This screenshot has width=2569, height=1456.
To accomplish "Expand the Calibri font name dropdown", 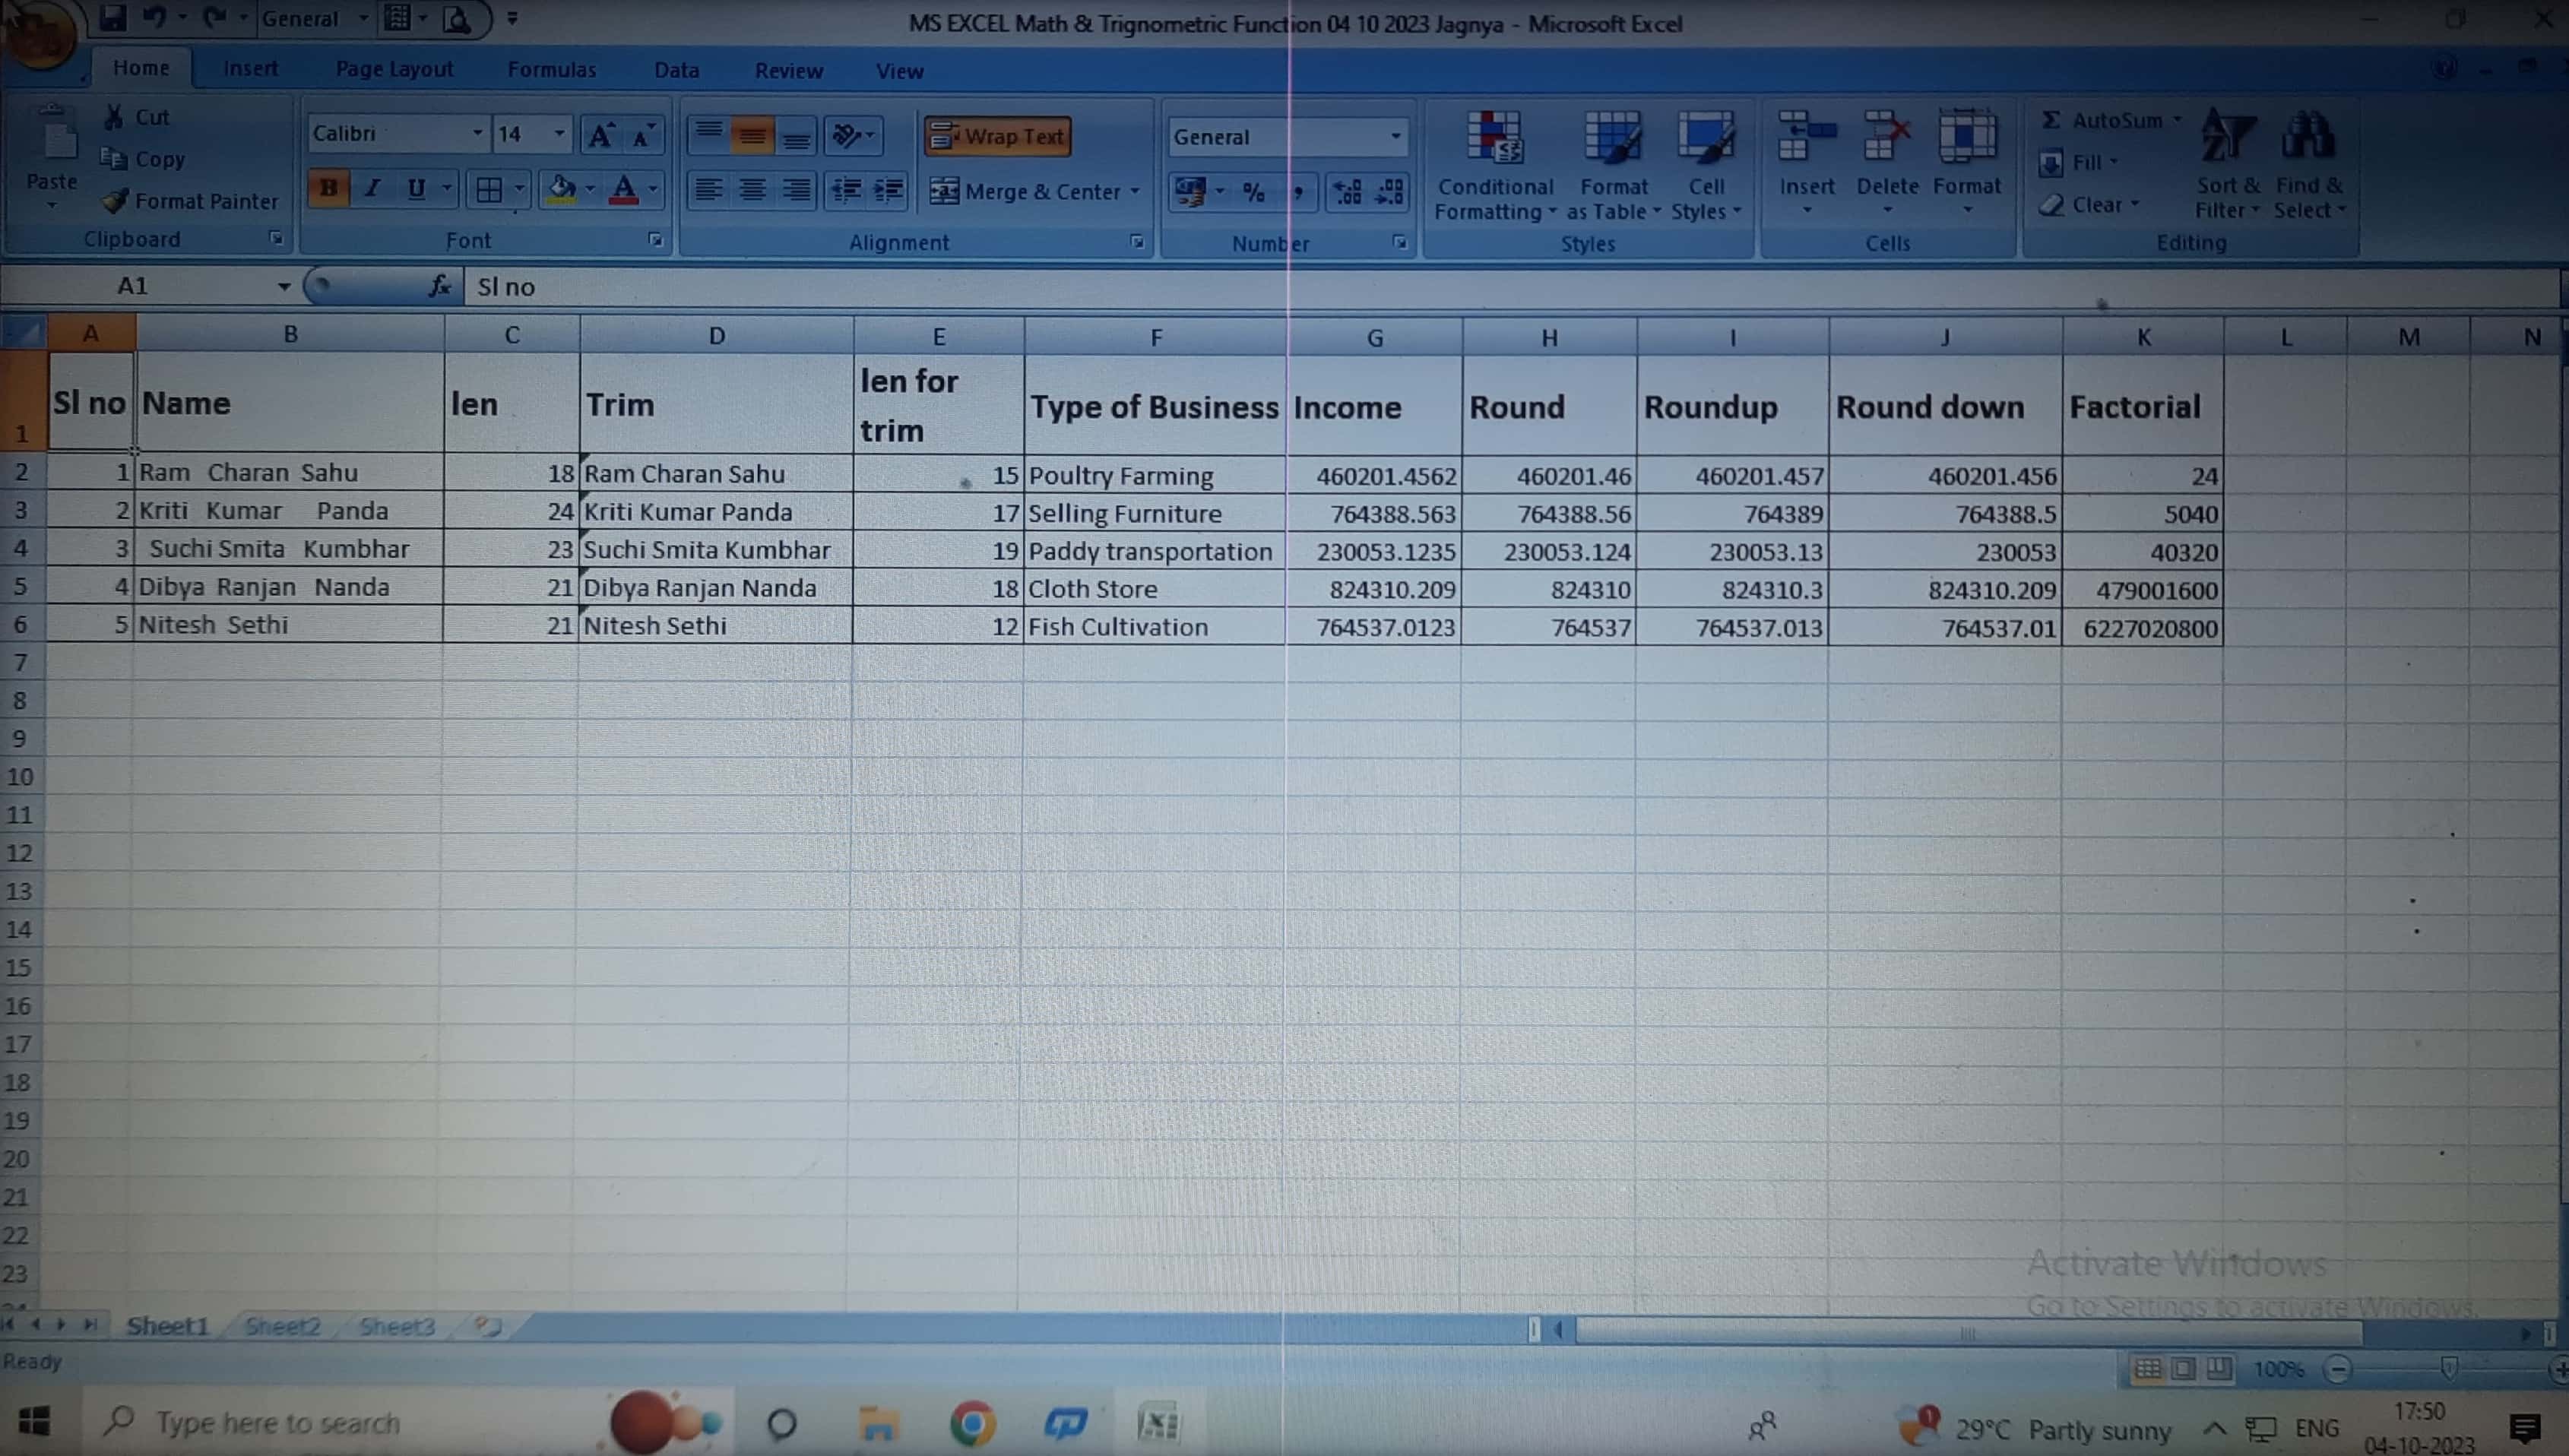I will [x=477, y=134].
